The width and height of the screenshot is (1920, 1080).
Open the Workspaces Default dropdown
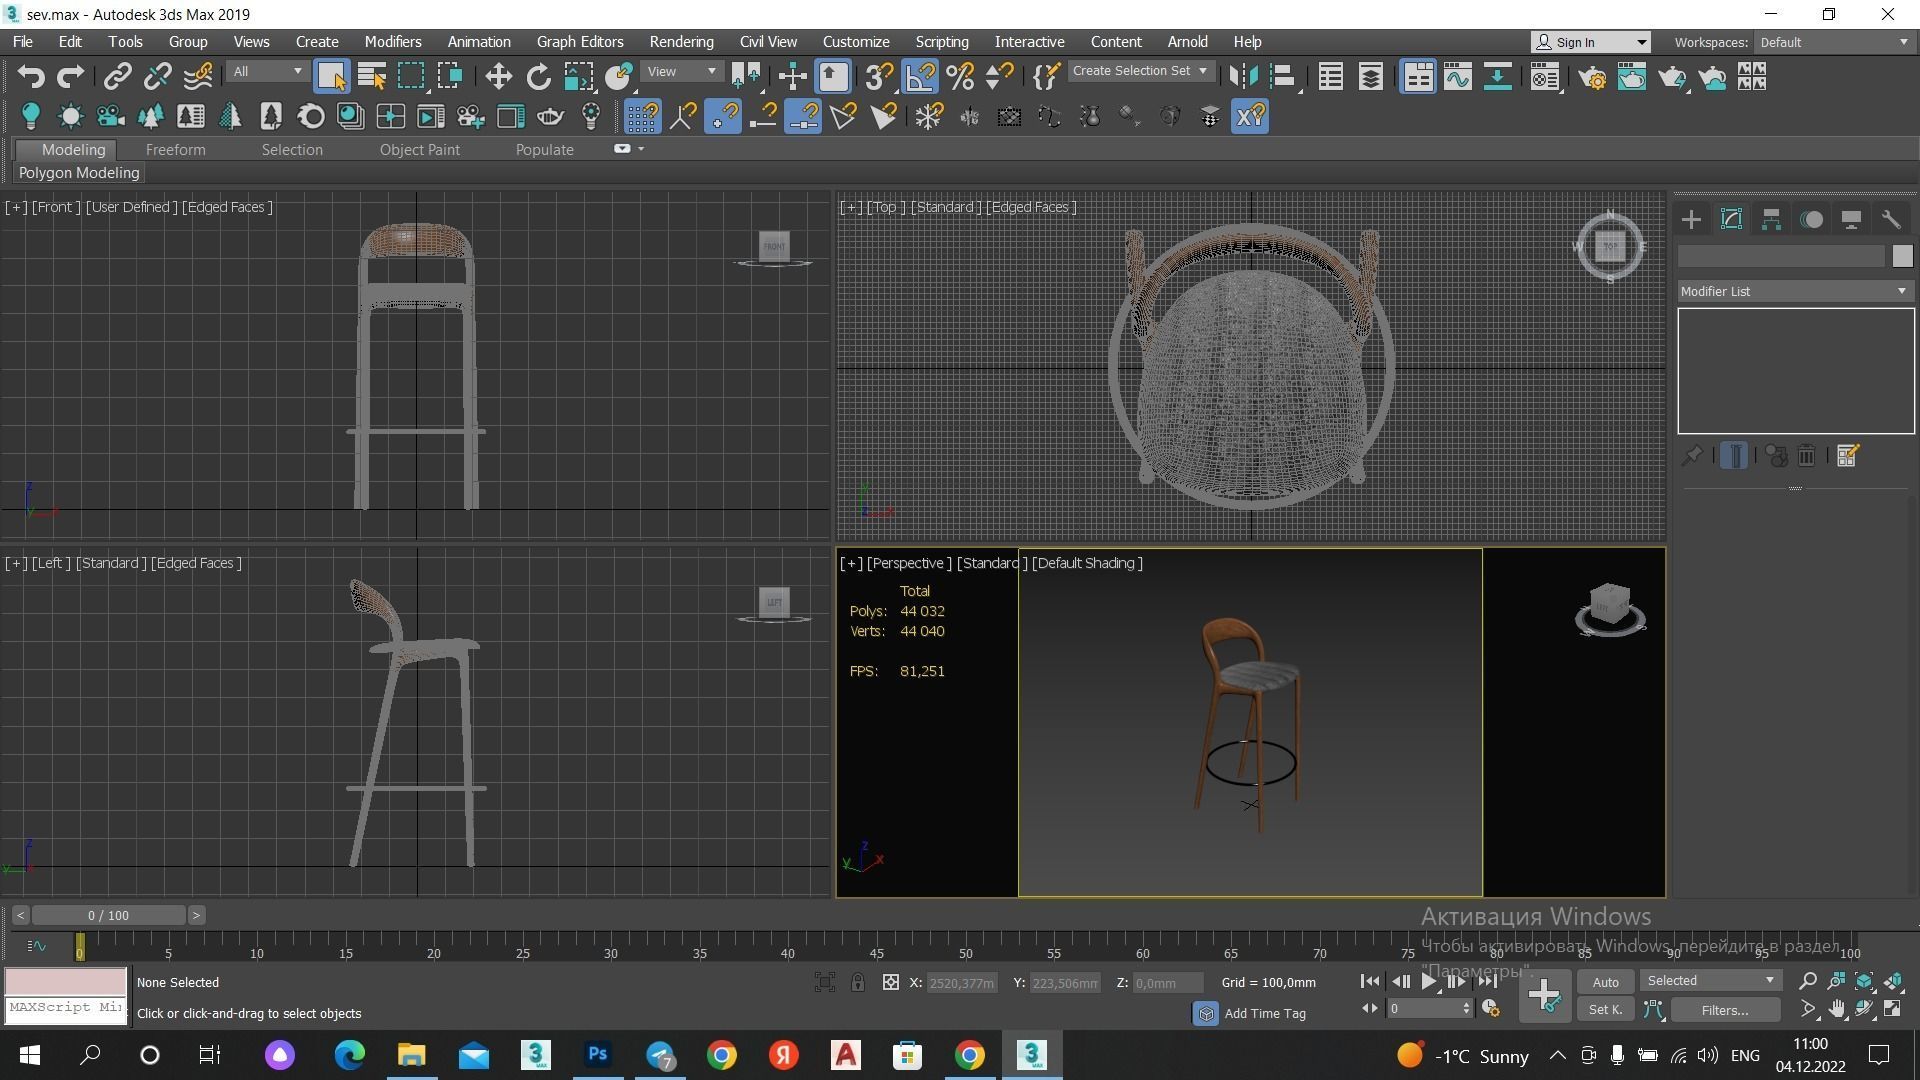(x=1834, y=42)
